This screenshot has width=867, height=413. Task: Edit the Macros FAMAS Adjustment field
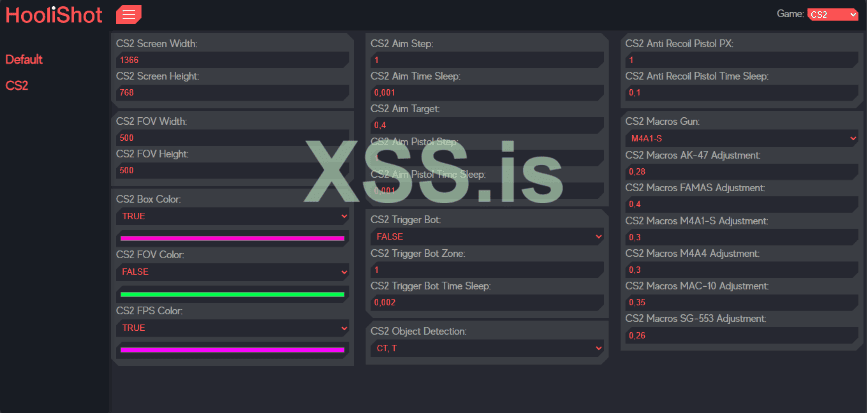(741, 205)
